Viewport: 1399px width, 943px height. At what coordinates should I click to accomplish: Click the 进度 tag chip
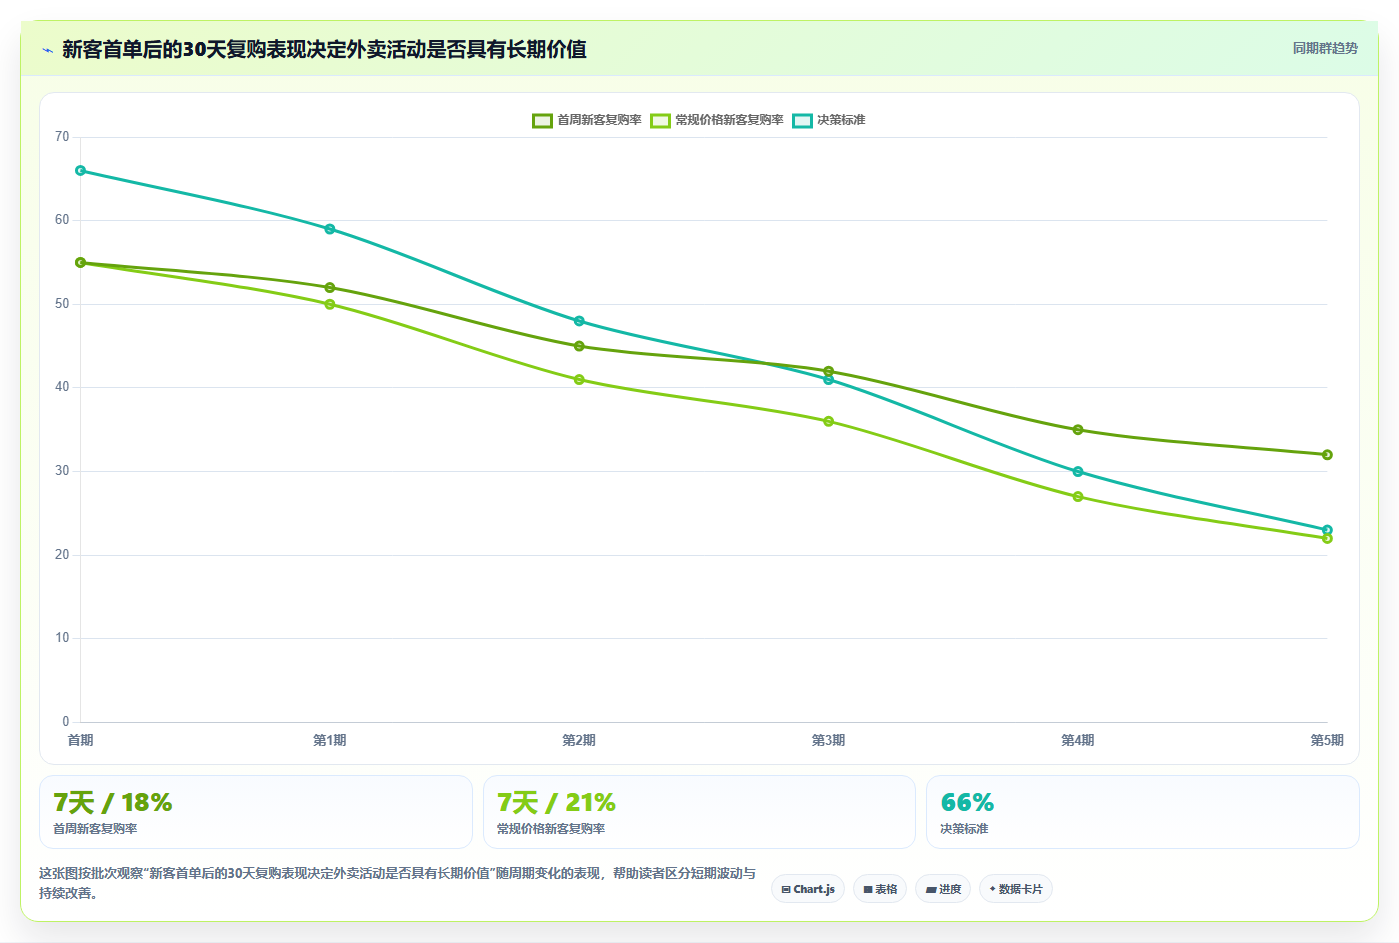point(943,889)
